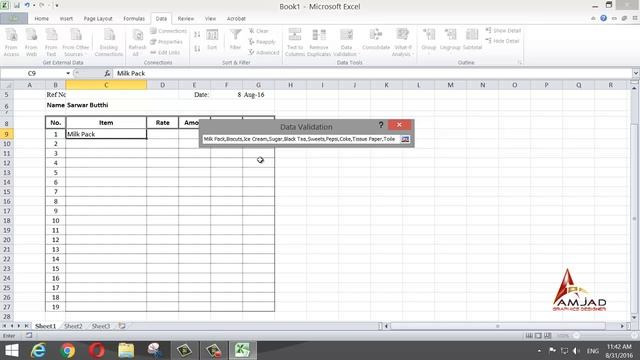Run Remove Duplicates

pyautogui.click(x=319, y=42)
